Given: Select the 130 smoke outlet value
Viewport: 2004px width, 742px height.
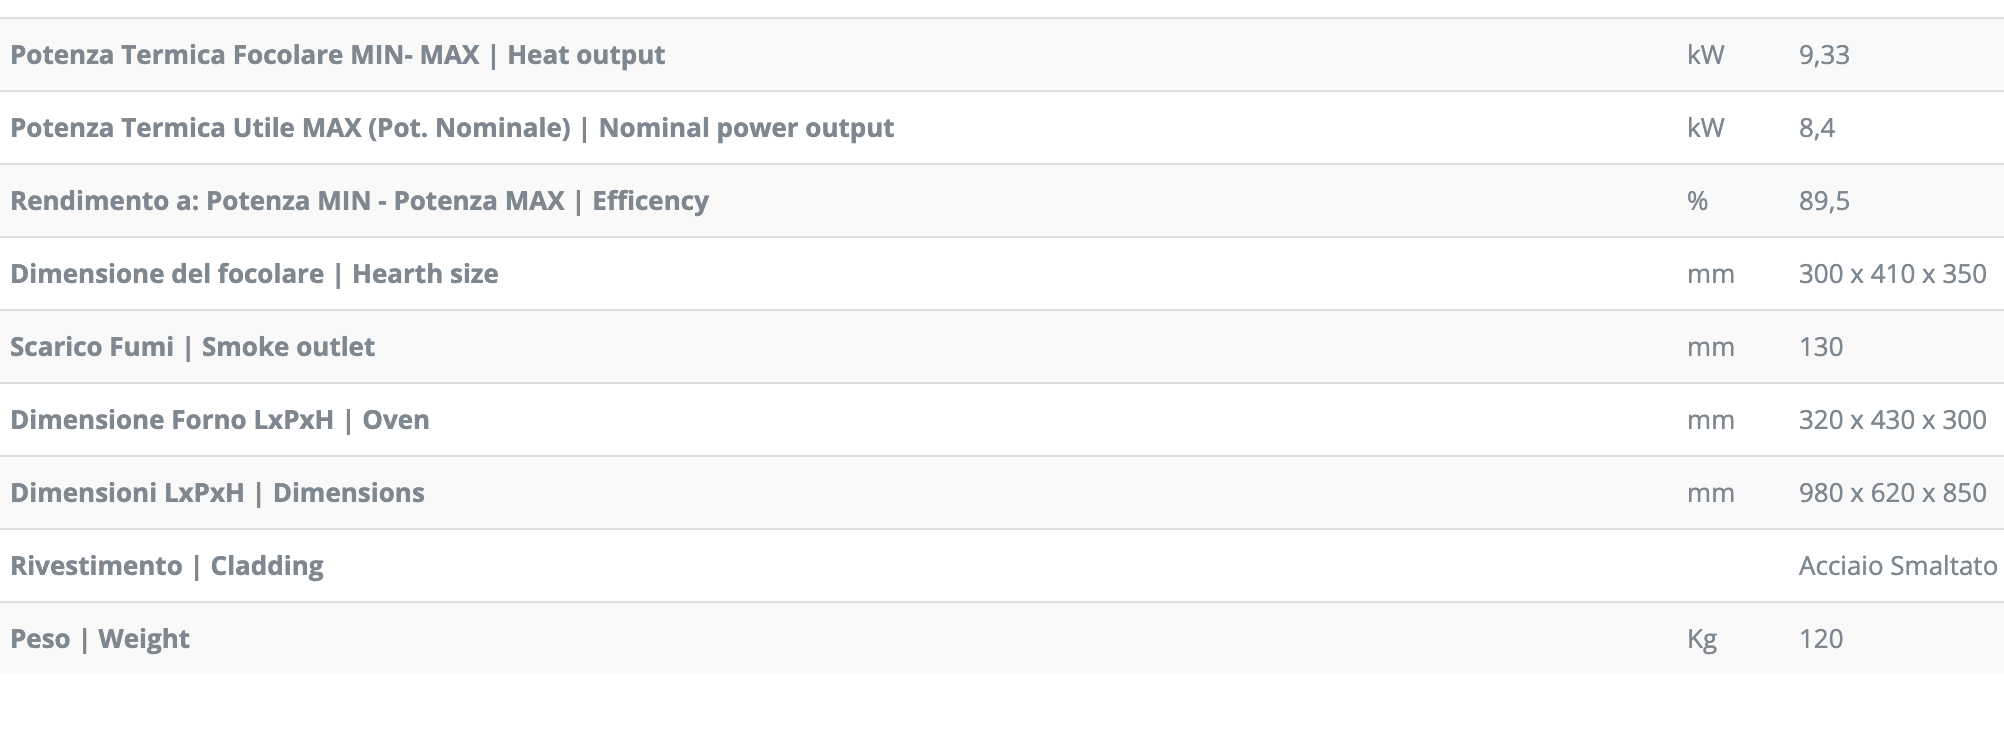Looking at the screenshot, I should [x=1820, y=347].
